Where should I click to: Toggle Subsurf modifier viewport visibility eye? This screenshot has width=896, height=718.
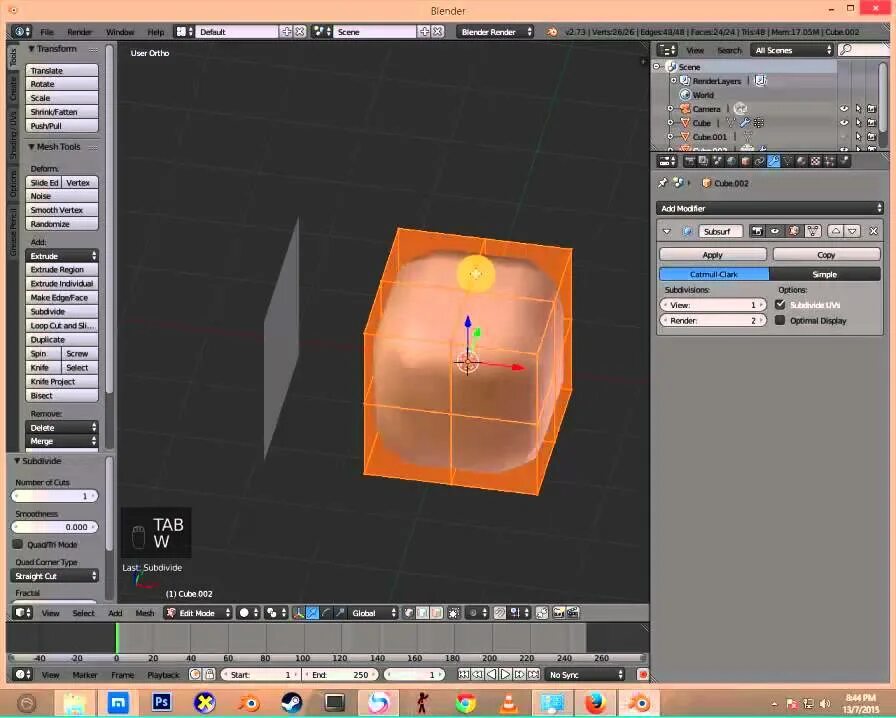(x=775, y=231)
